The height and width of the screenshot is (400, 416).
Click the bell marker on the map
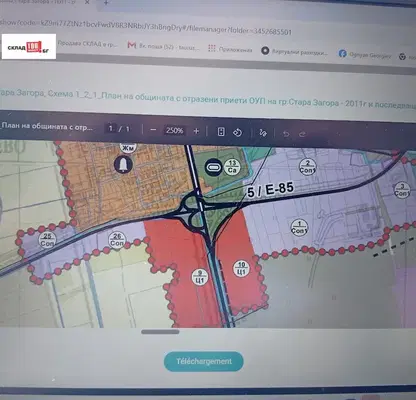tap(123, 165)
